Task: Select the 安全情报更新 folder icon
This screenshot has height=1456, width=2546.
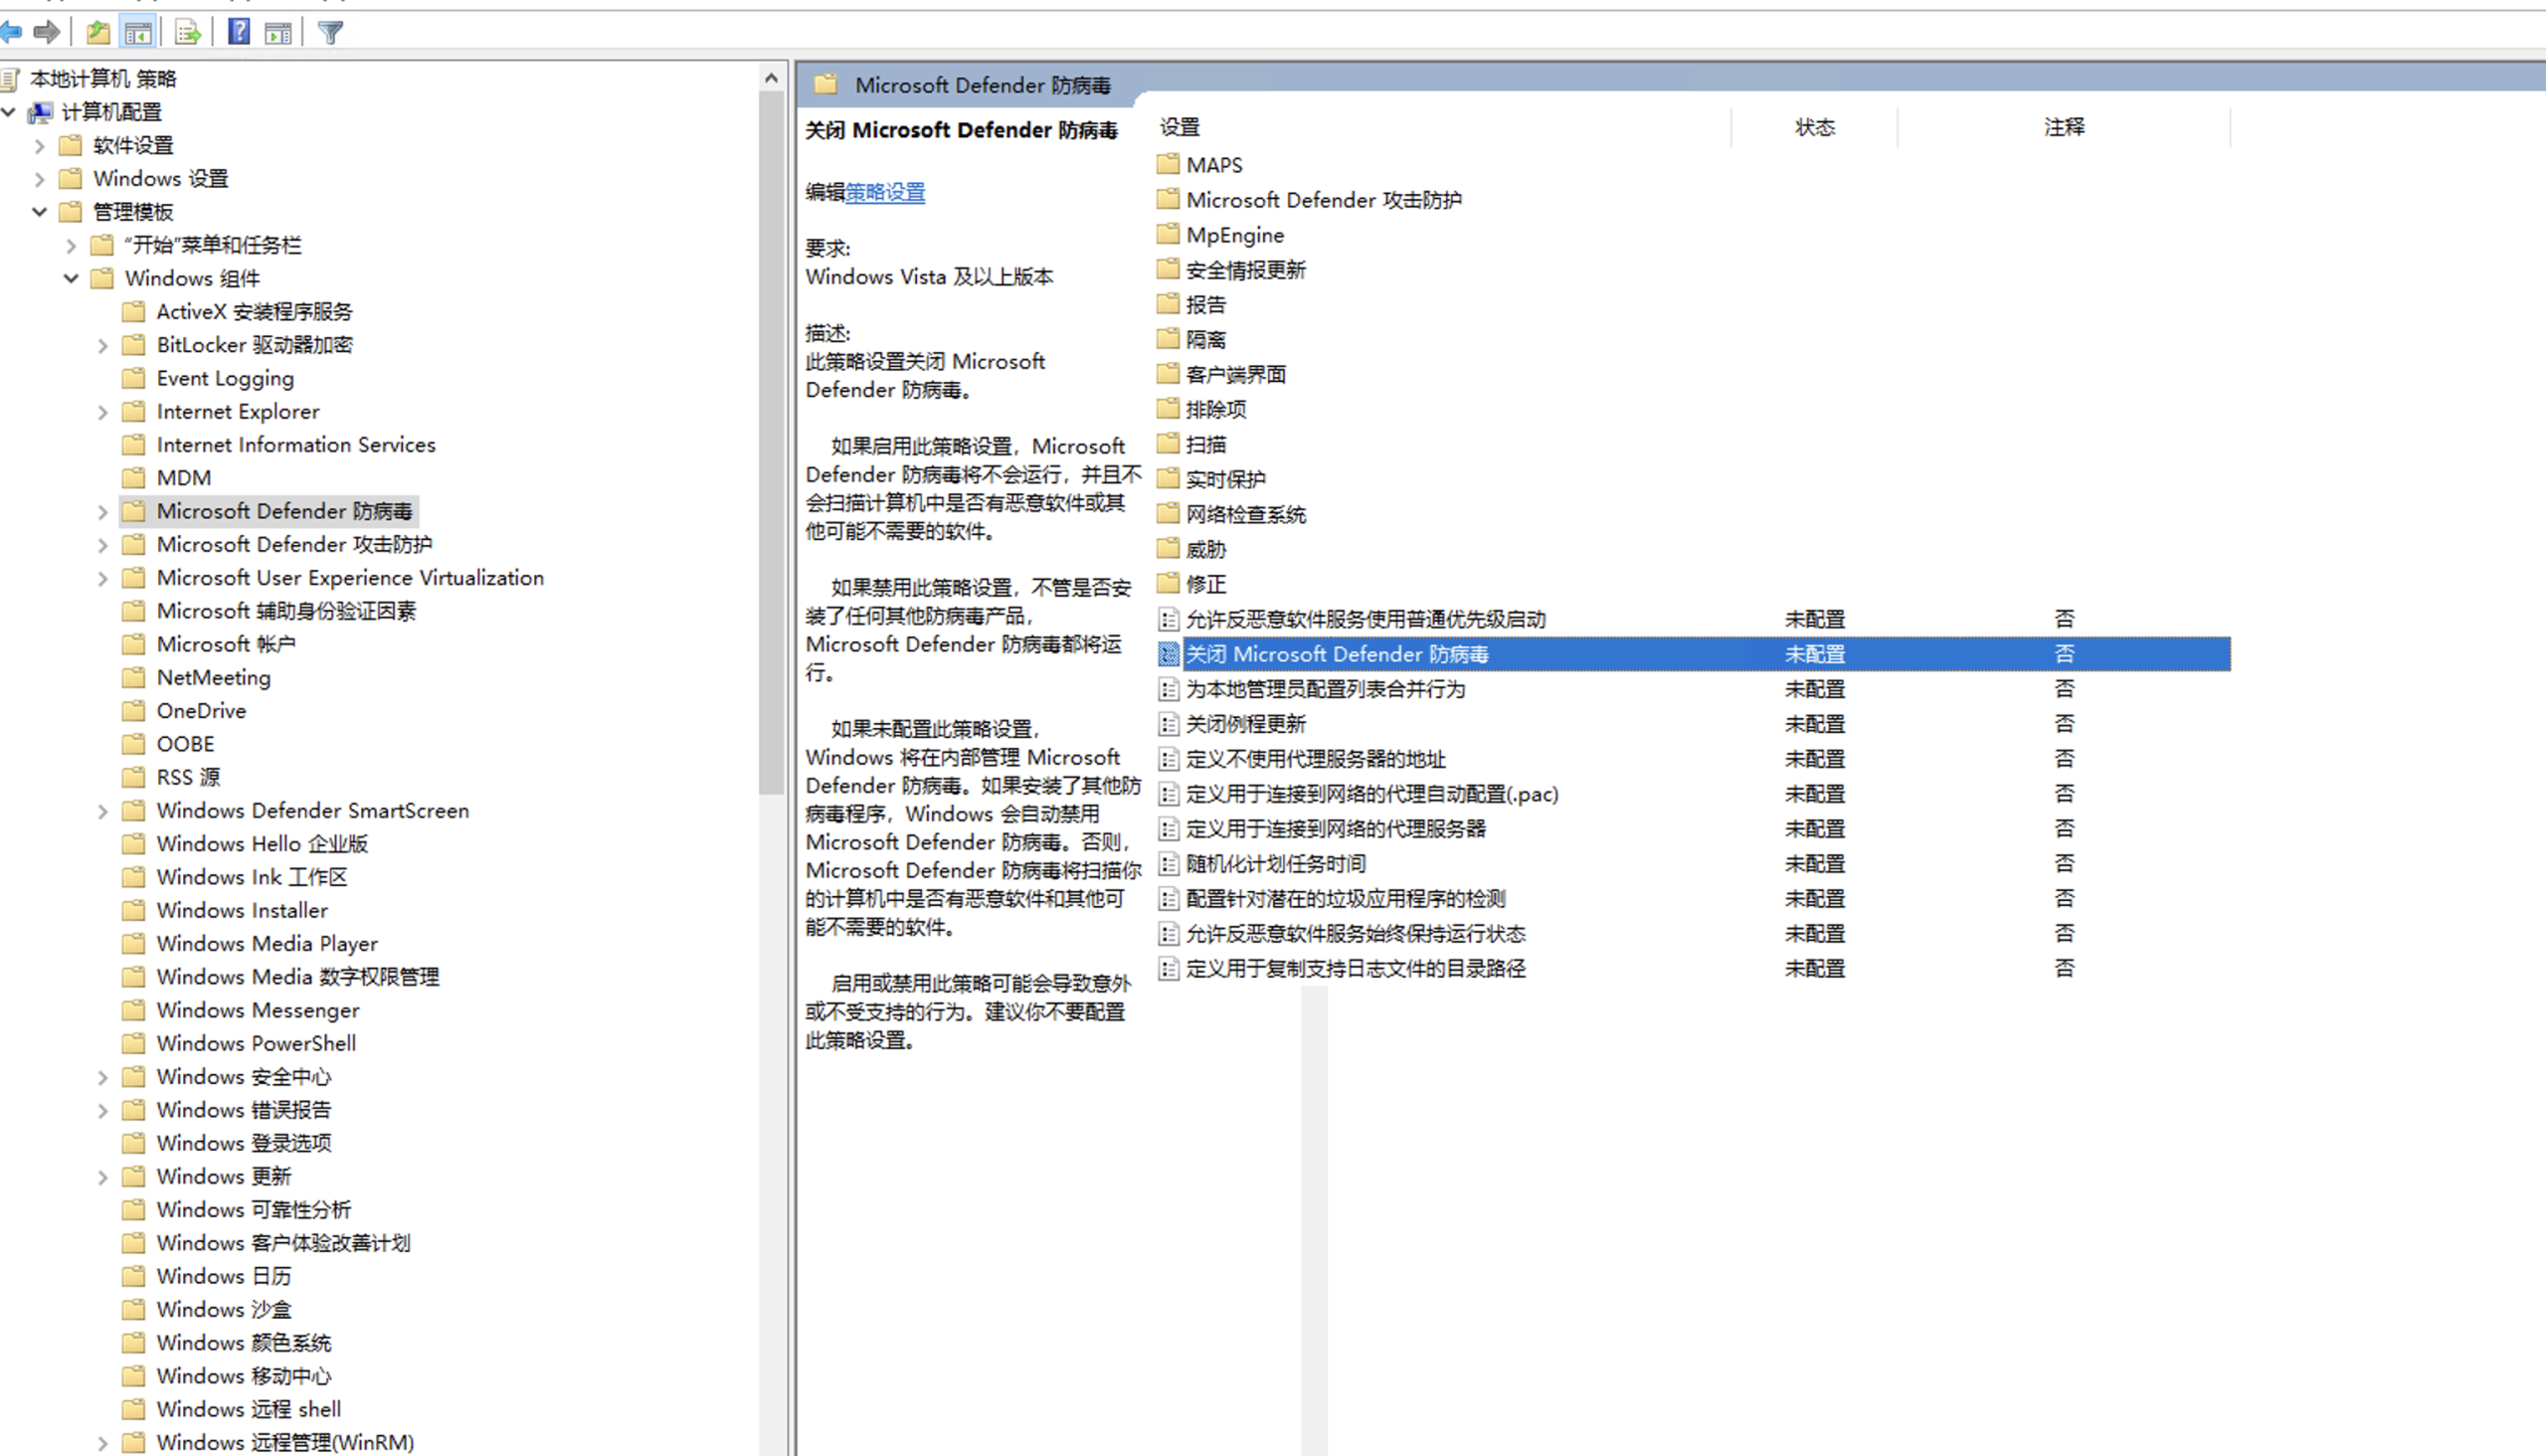Action: (1168, 268)
